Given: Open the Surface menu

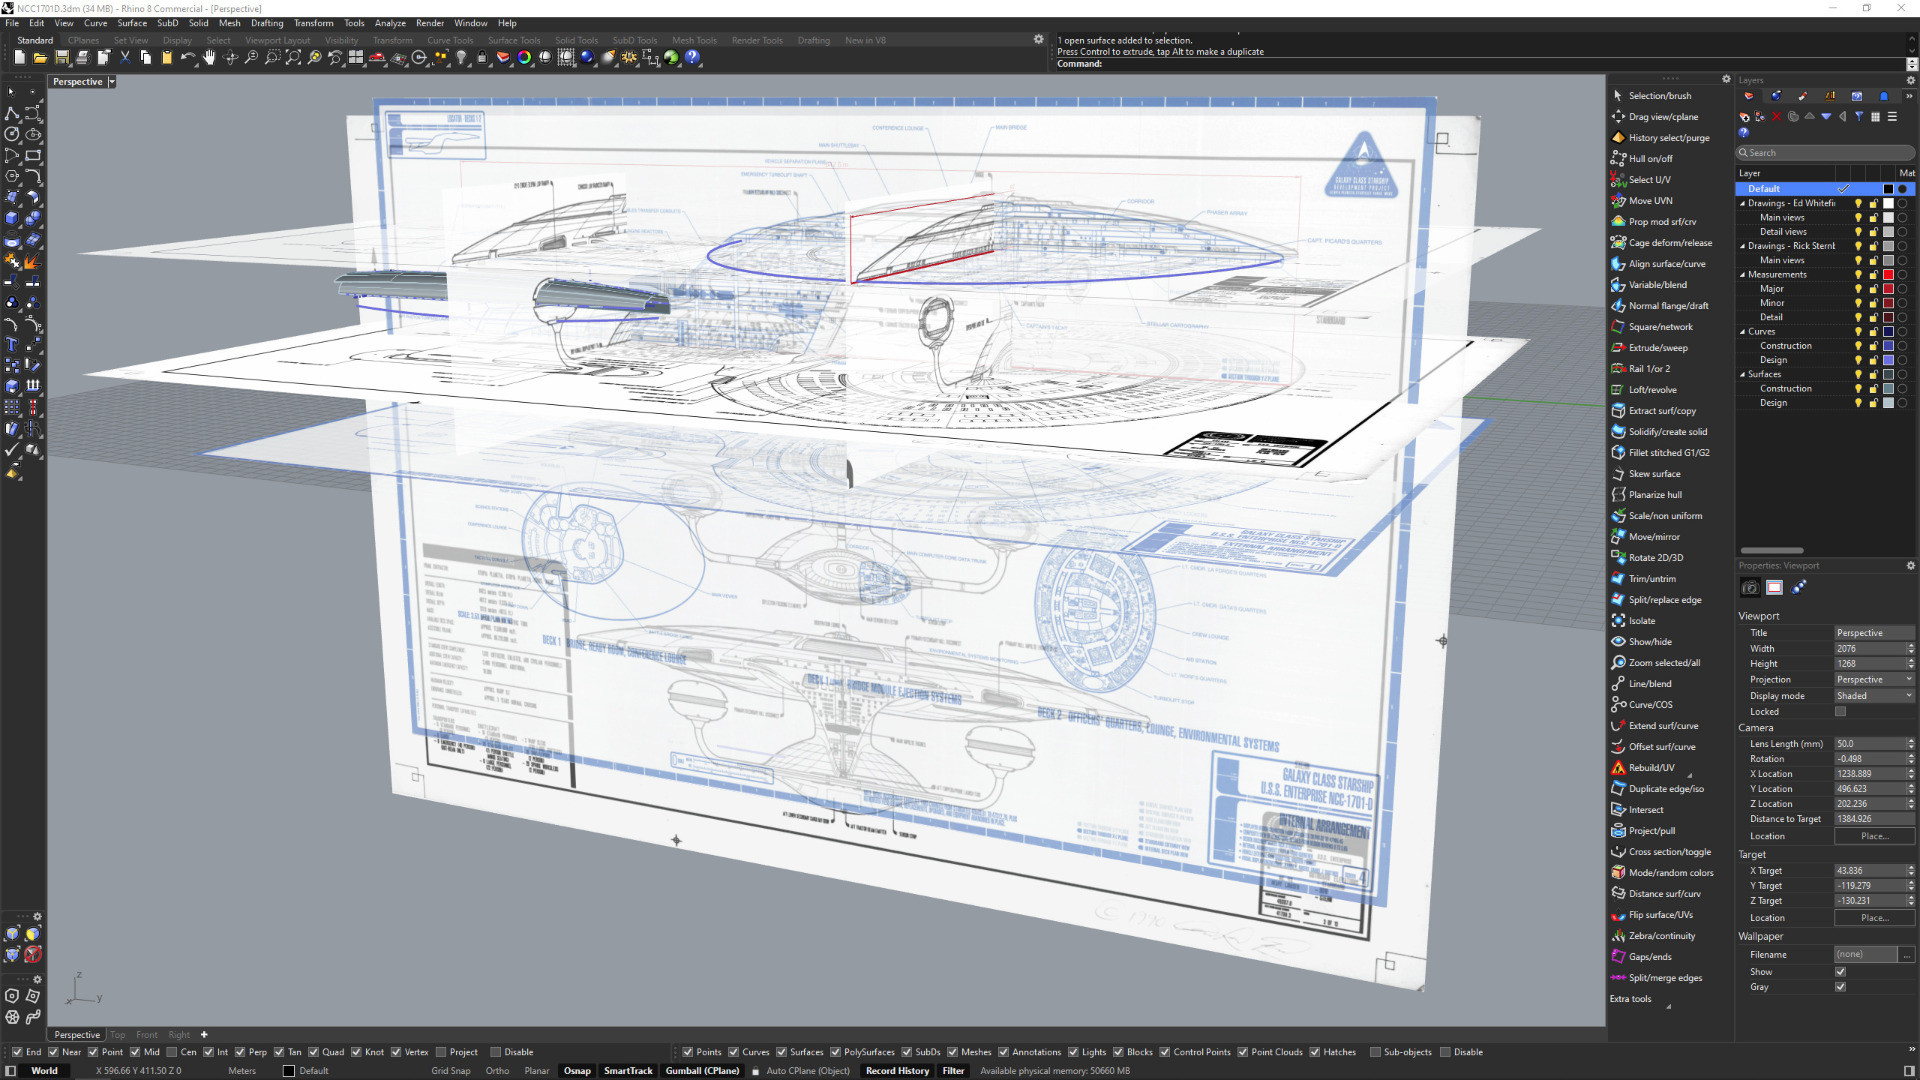Looking at the screenshot, I should pyautogui.click(x=132, y=23).
